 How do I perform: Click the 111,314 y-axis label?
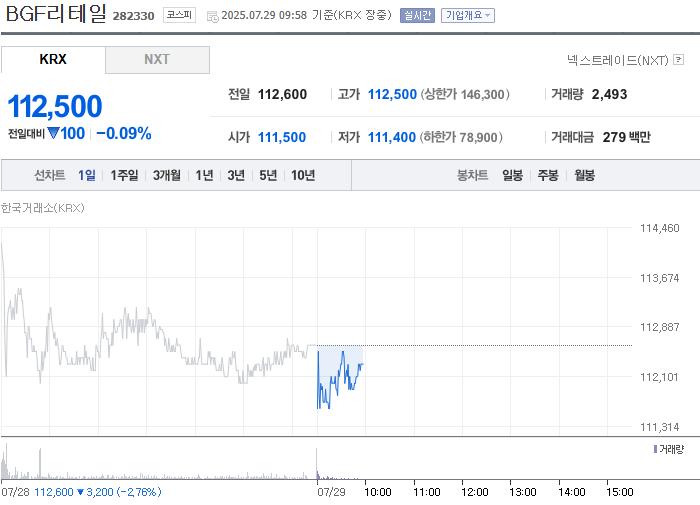click(659, 427)
